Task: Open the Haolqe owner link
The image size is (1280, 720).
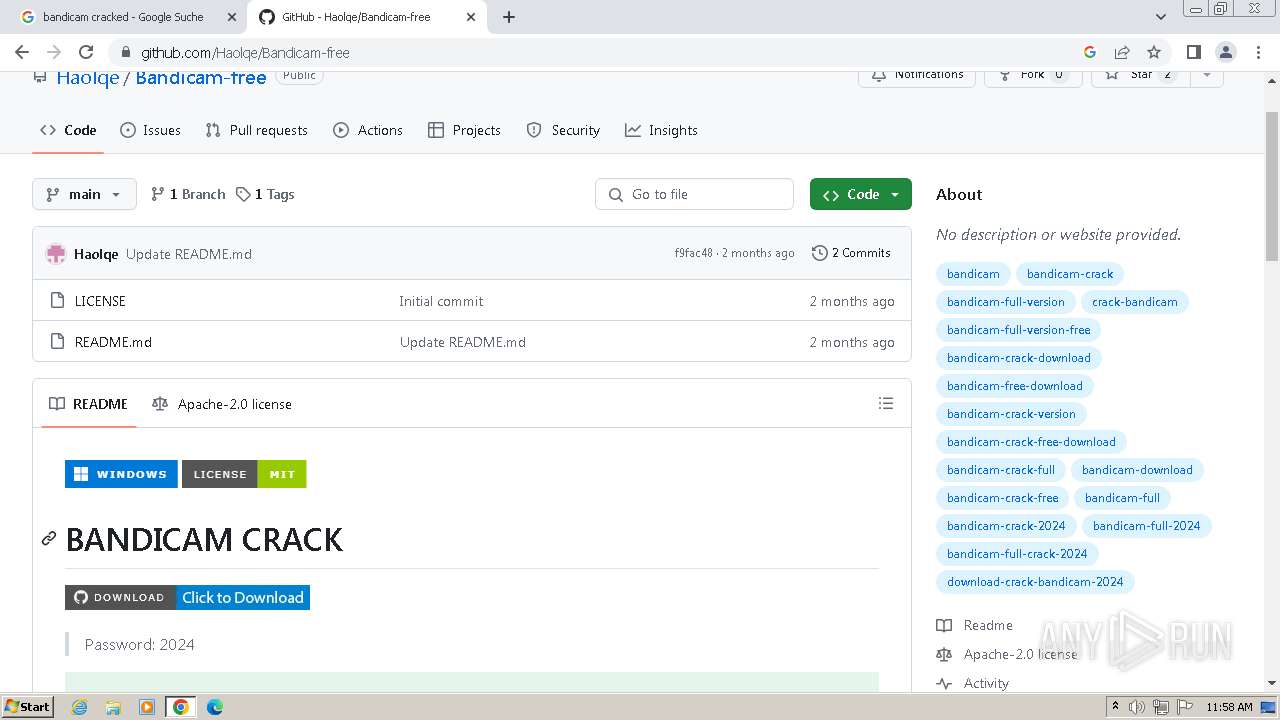Action: point(87,78)
